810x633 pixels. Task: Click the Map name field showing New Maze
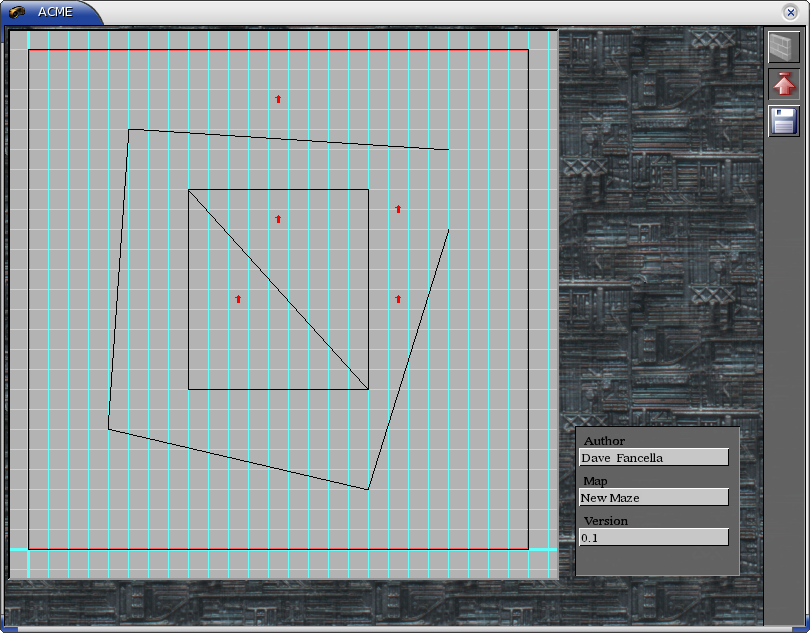click(x=654, y=498)
